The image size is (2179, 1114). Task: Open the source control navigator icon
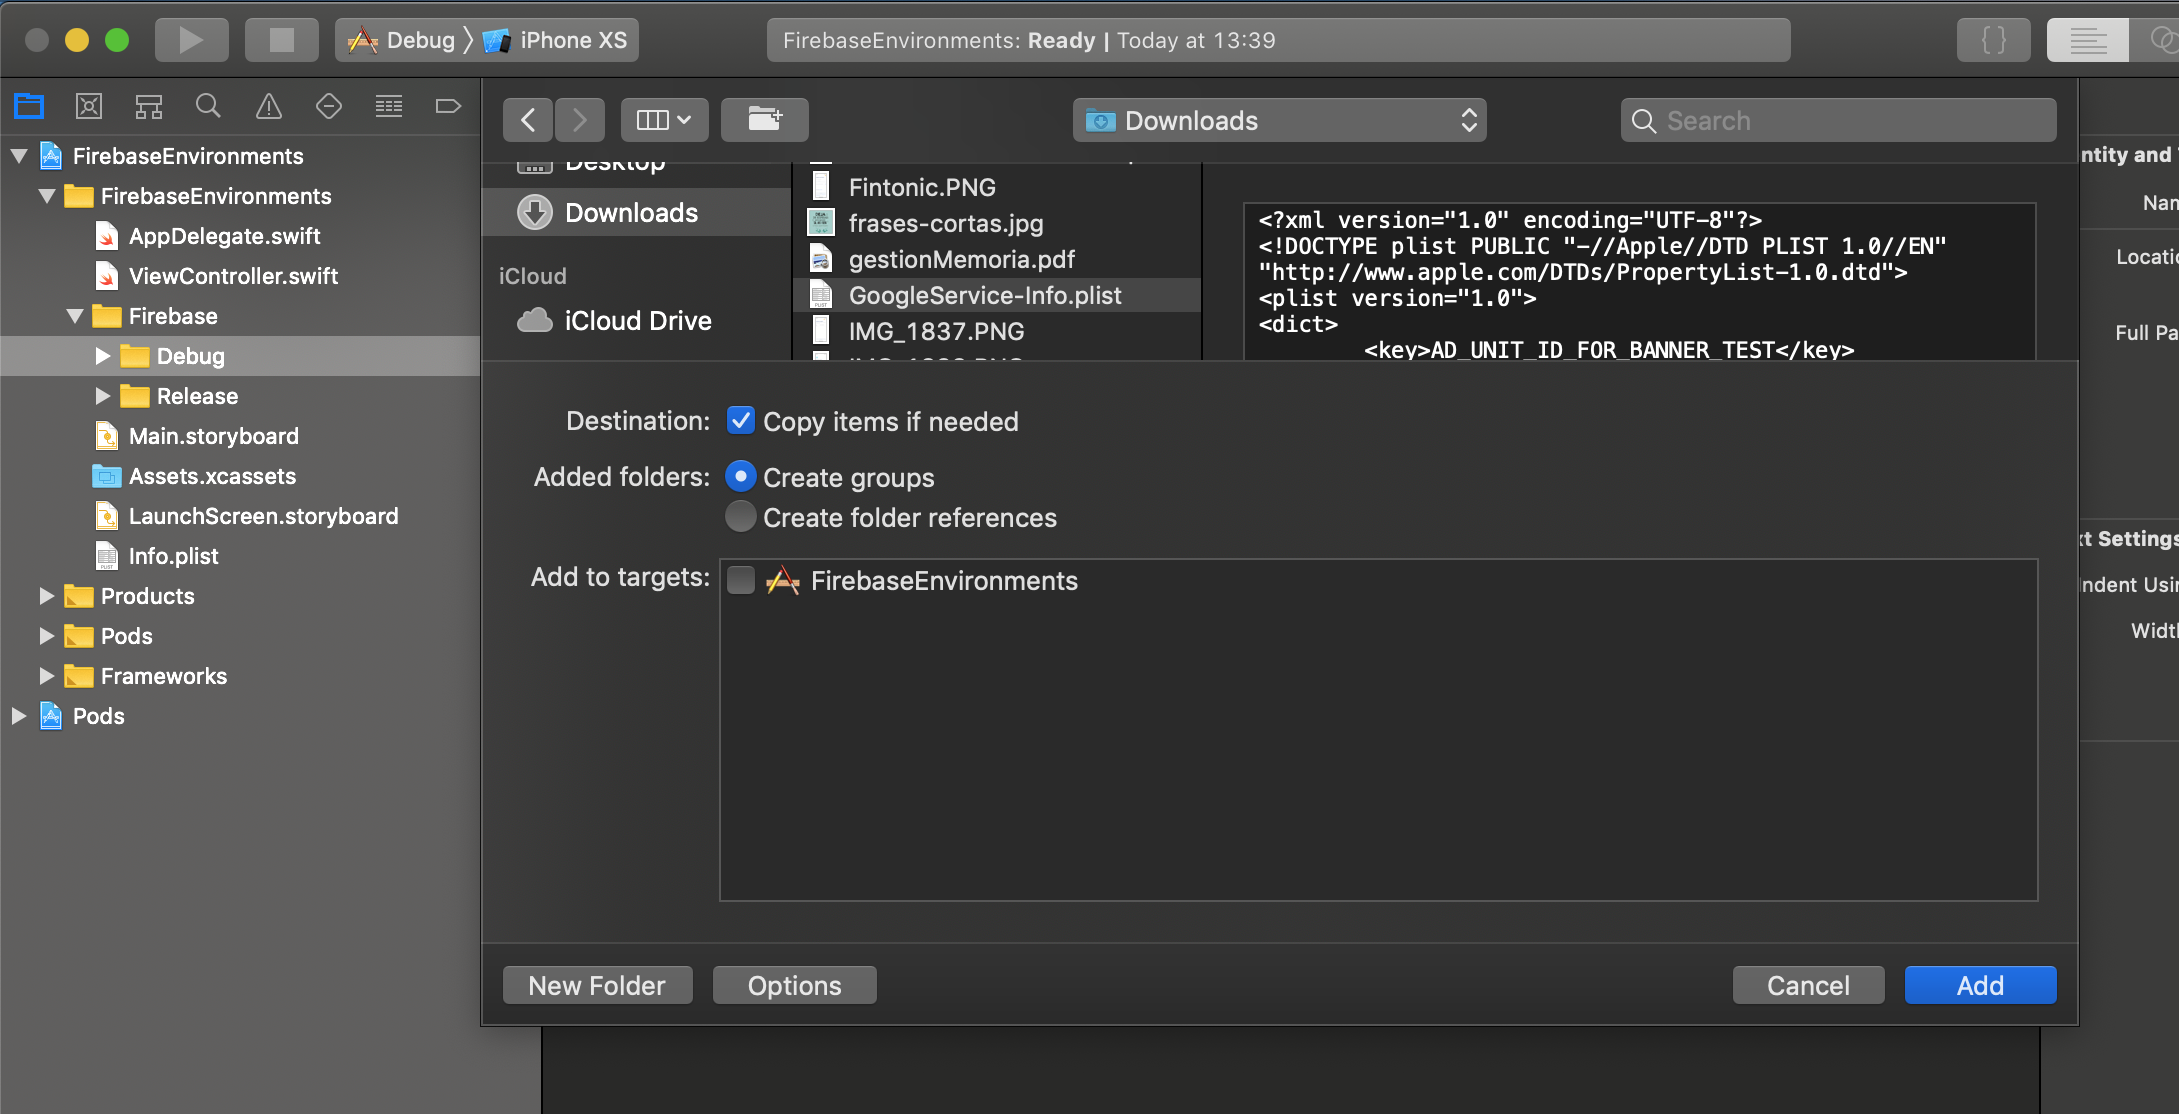(x=89, y=106)
